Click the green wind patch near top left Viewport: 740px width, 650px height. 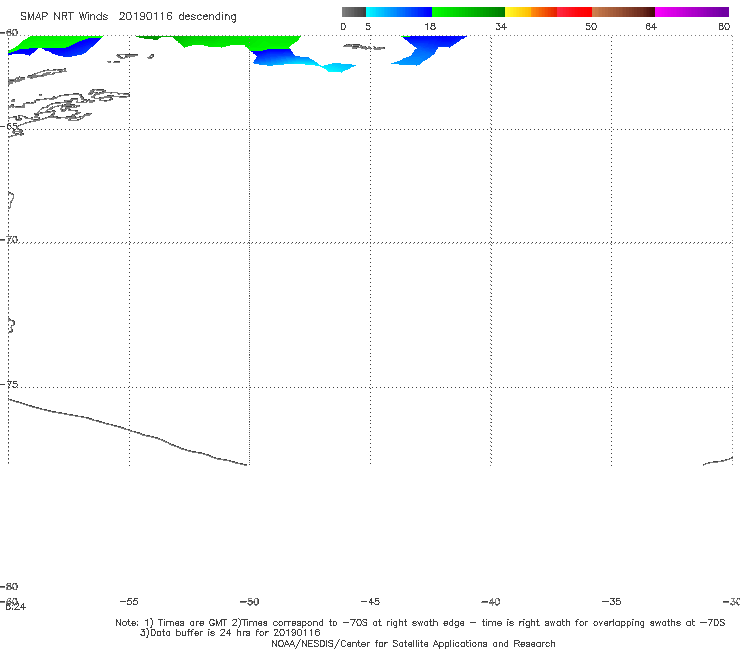pyautogui.click(x=57, y=42)
